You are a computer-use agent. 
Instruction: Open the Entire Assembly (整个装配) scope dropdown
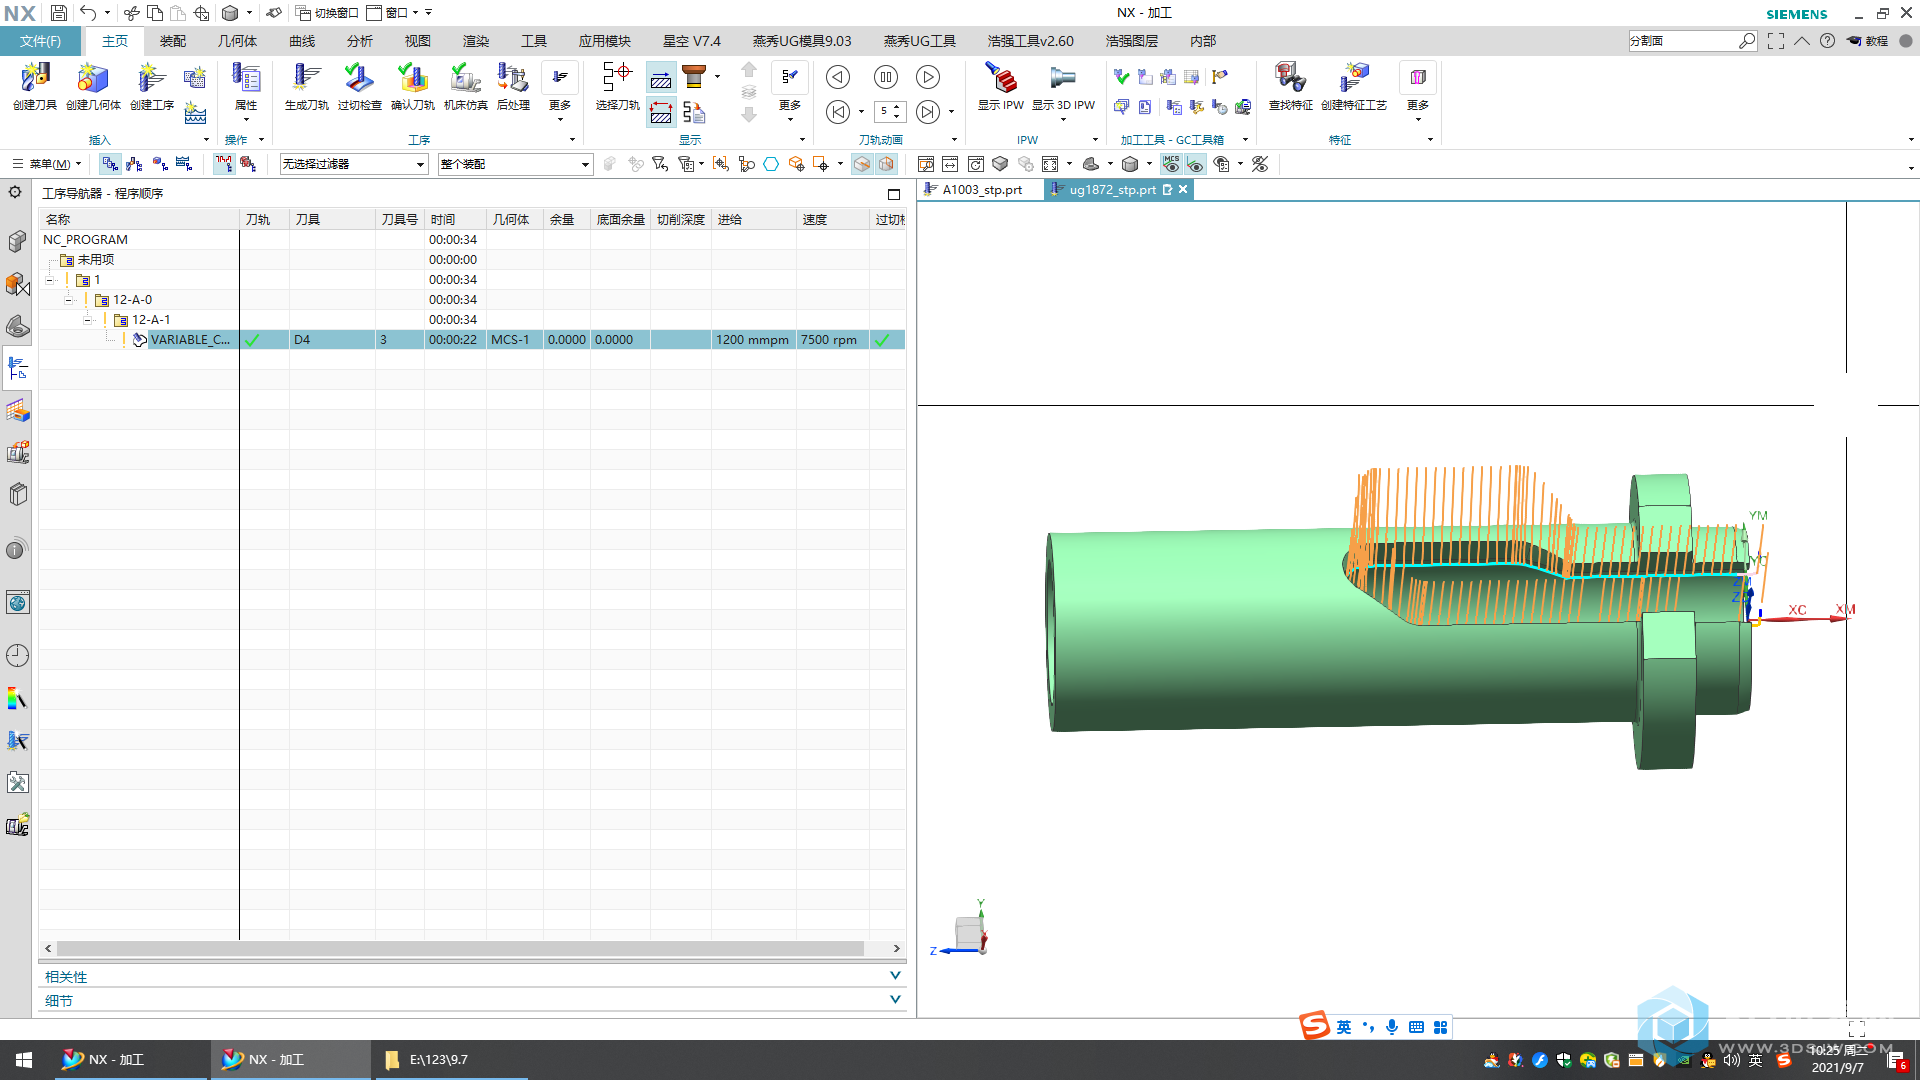(x=515, y=164)
